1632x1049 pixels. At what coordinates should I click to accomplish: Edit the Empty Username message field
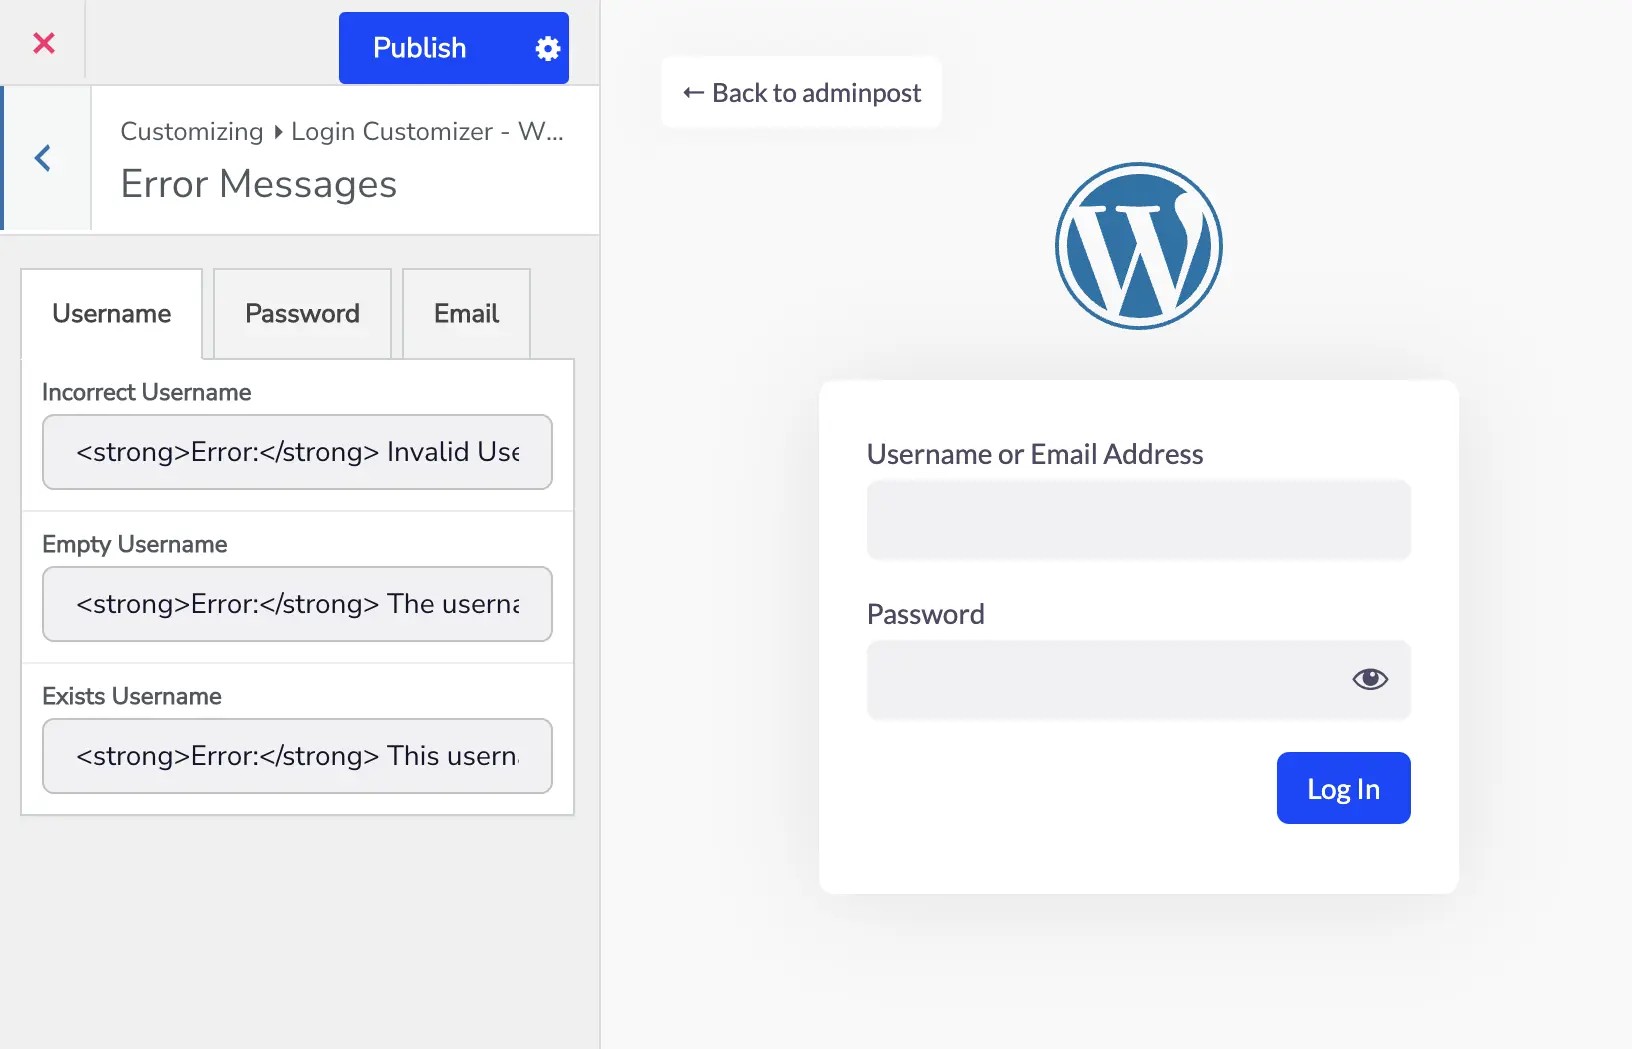click(297, 604)
